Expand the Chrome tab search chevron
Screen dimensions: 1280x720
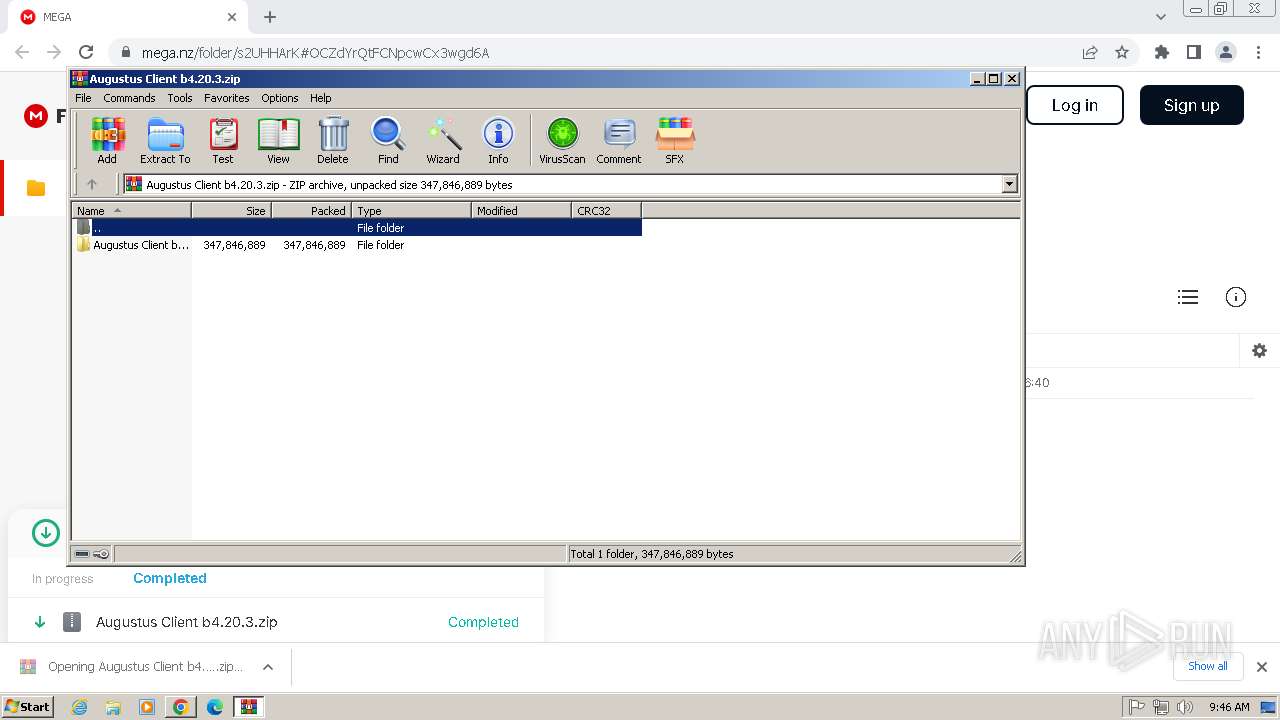pyautogui.click(x=1161, y=17)
